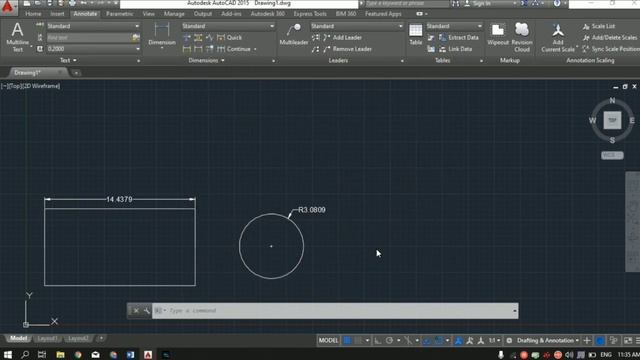
Task: Open Windows Start menu
Action: tap(8, 355)
